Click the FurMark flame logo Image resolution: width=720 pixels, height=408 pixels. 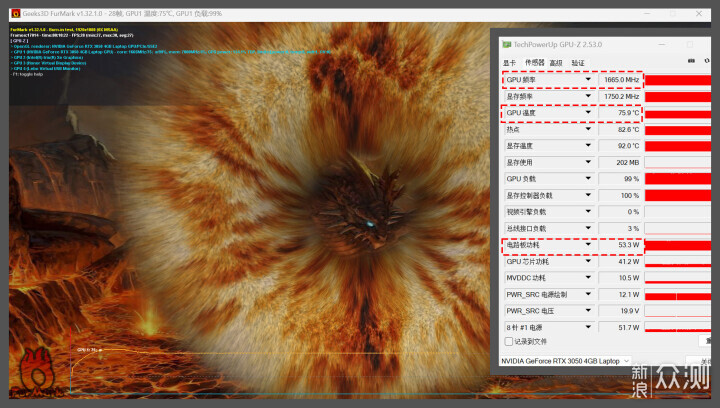point(38,373)
